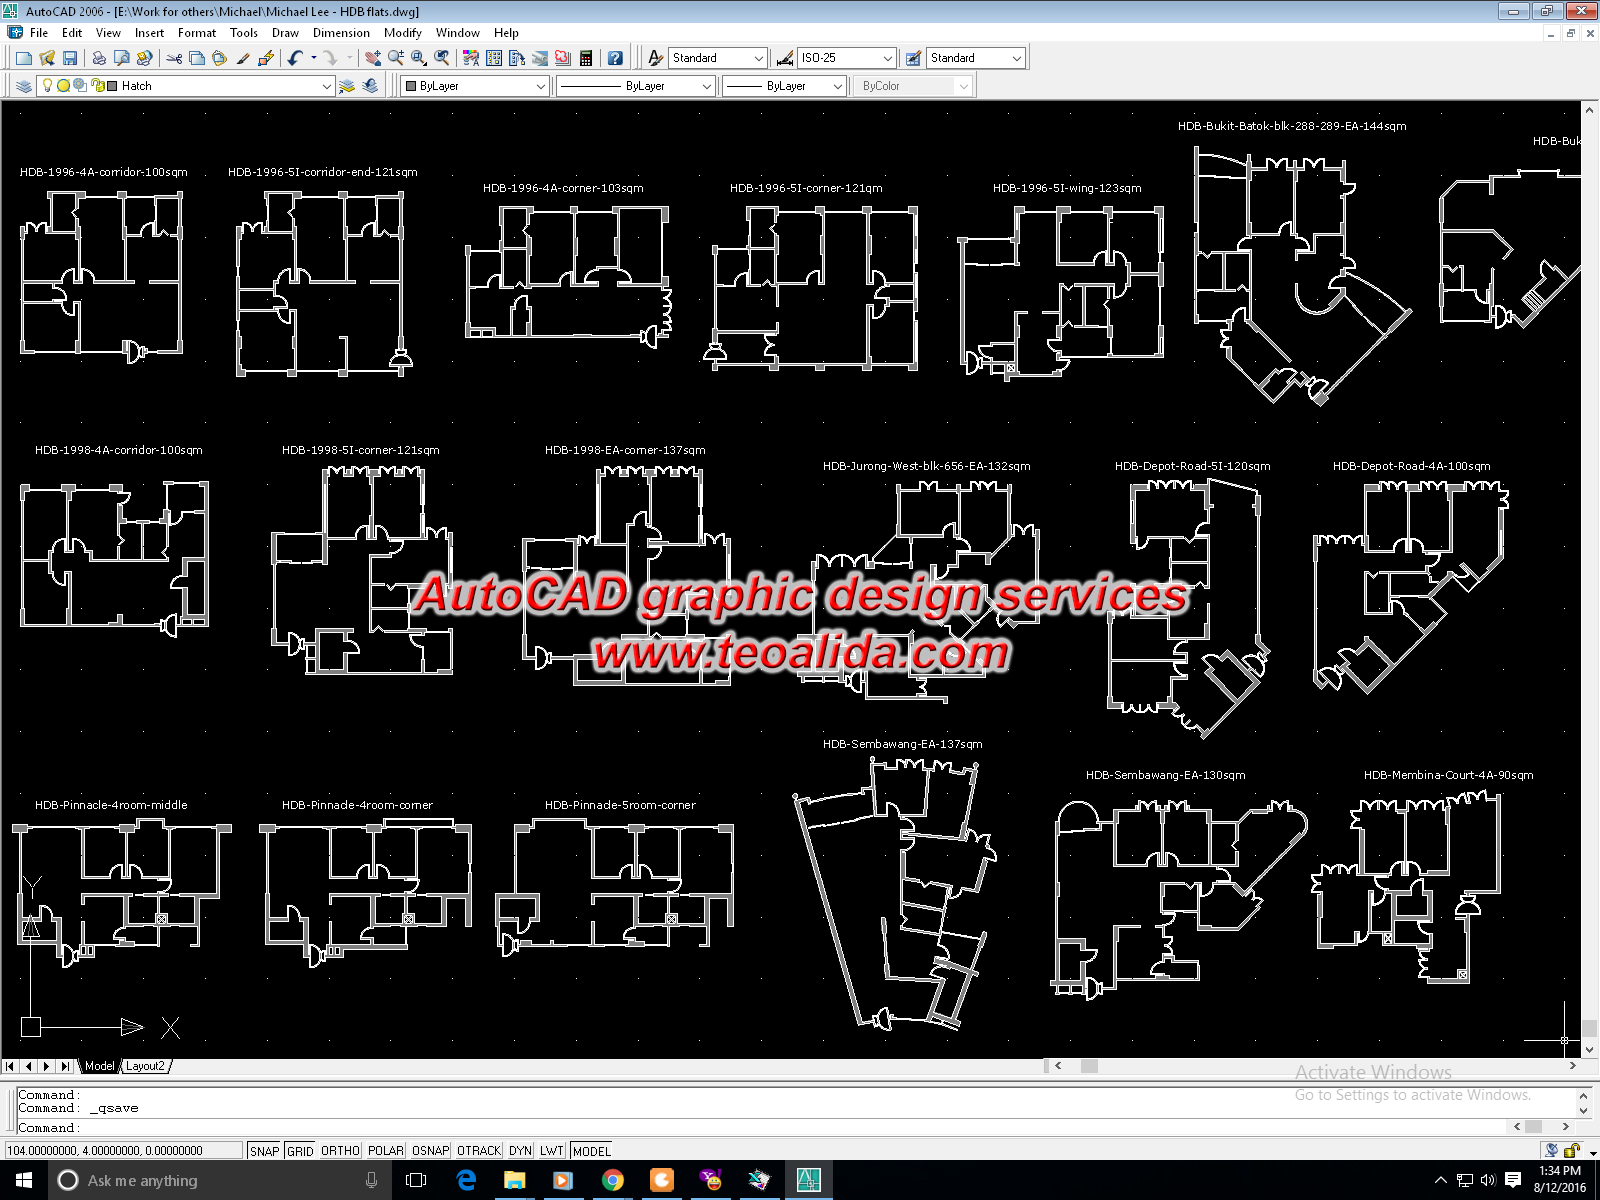This screenshot has width=1600, height=1200.
Task: Toggle SNAP mode in status bar
Action: [265, 1151]
